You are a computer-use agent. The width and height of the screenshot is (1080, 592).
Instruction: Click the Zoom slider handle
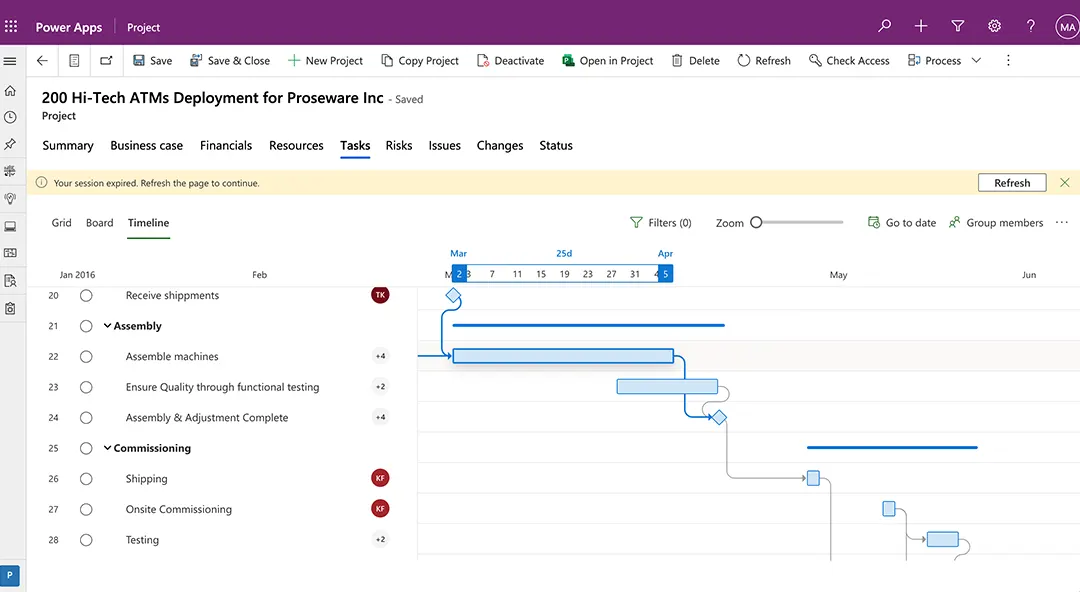(757, 223)
